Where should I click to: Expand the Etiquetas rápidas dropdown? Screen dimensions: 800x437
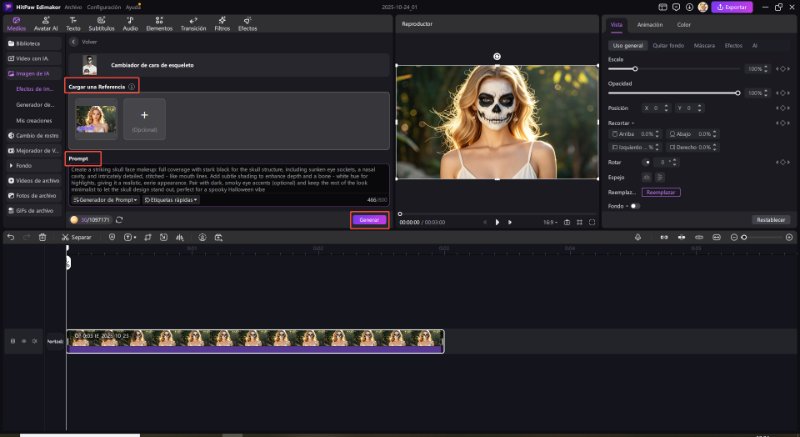[171, 200]
